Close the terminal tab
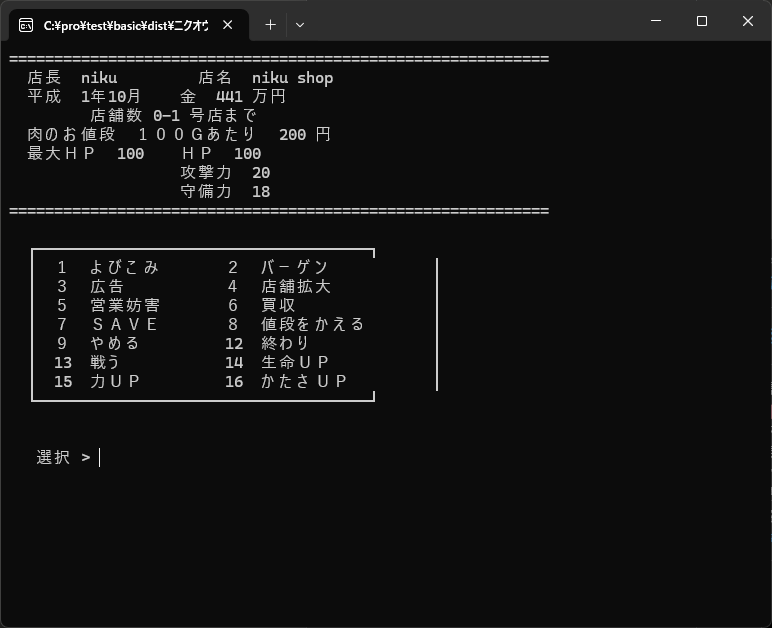 click(227, 25)
